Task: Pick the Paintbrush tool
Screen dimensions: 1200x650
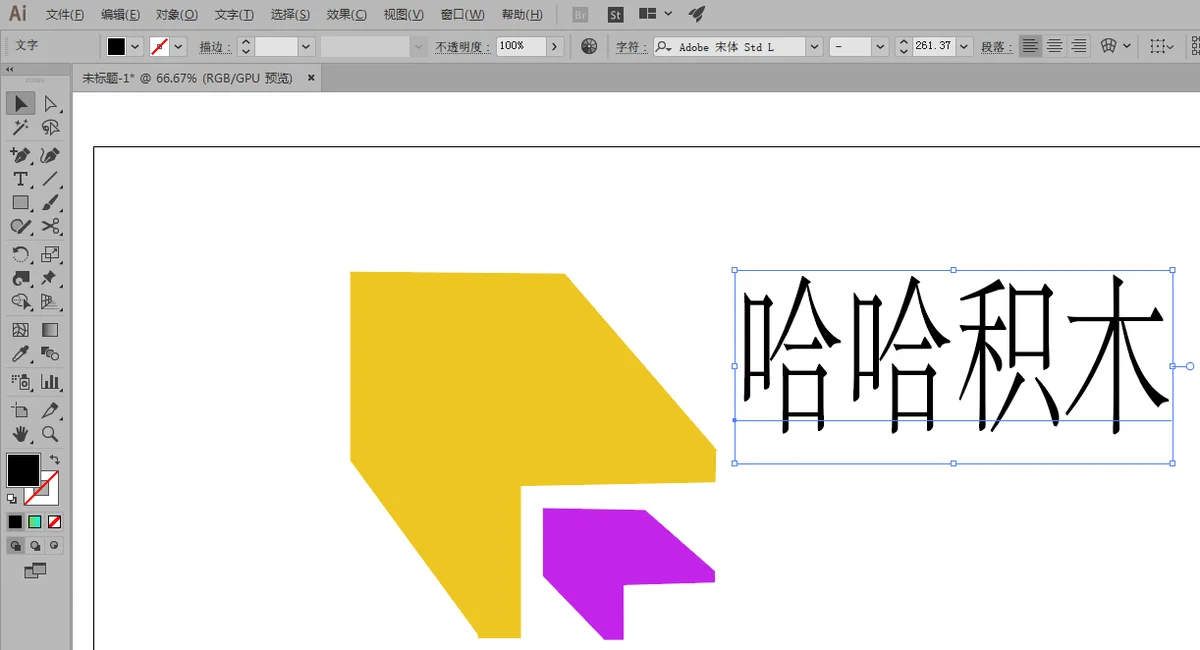Action: (x=50, y=203)
